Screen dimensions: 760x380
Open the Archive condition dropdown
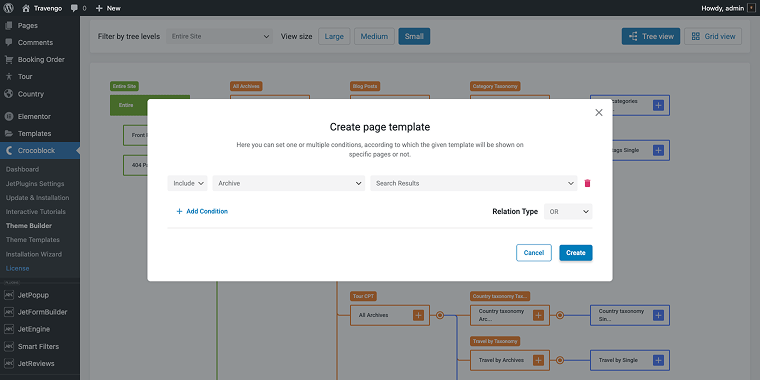(288, 183)
